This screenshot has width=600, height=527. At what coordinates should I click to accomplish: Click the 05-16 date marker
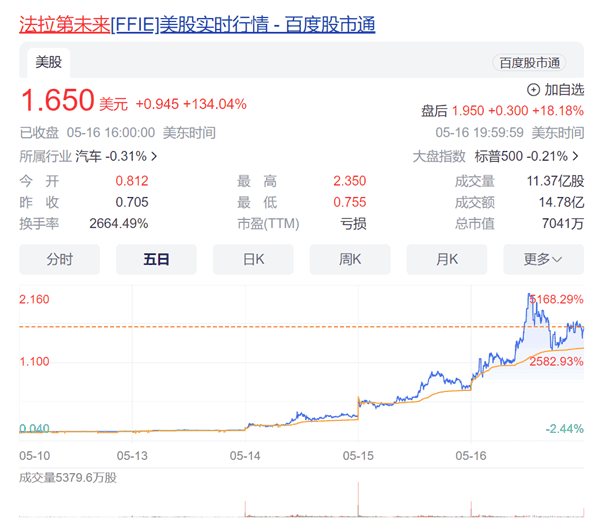pyautogui.click(x=471, y=456)
